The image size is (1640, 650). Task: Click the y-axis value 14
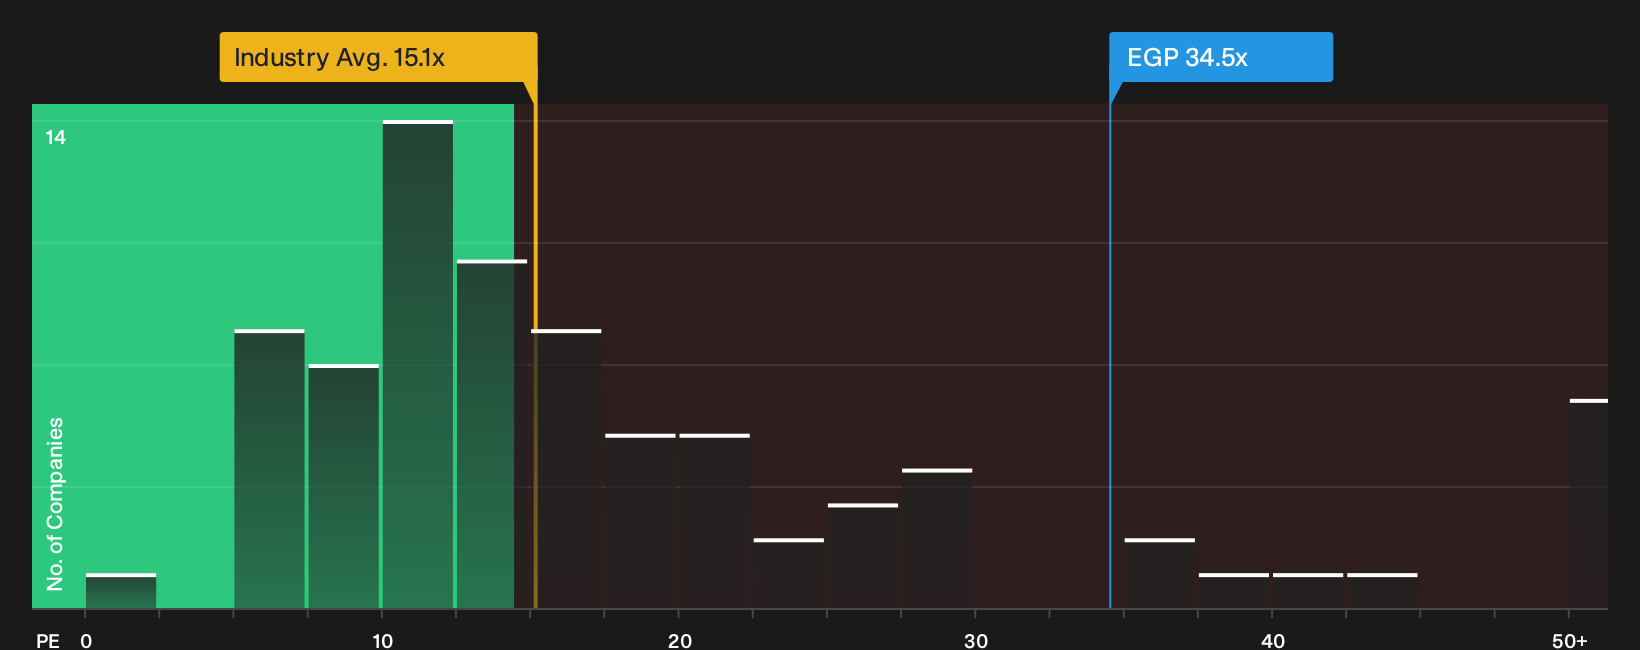coord(56,138)
